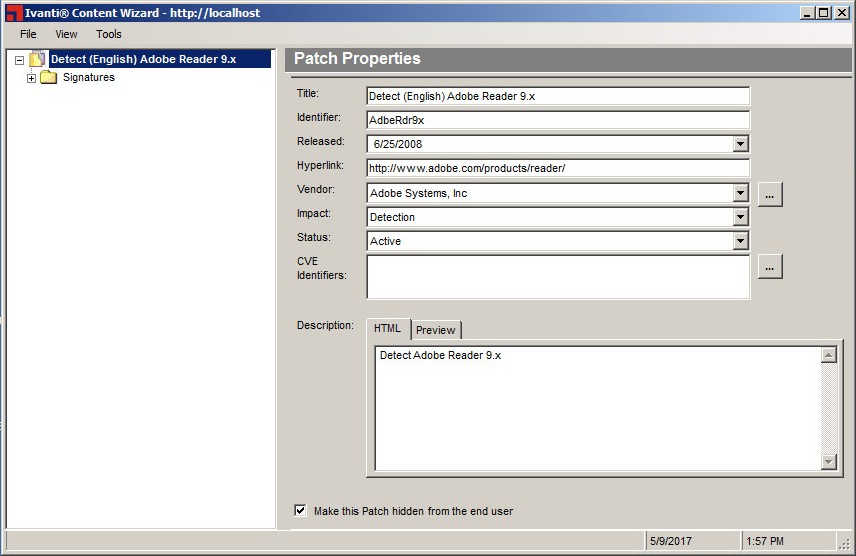Switch to the HTML description tab
This screenshot has height=556, width=856.
point(388,328)
